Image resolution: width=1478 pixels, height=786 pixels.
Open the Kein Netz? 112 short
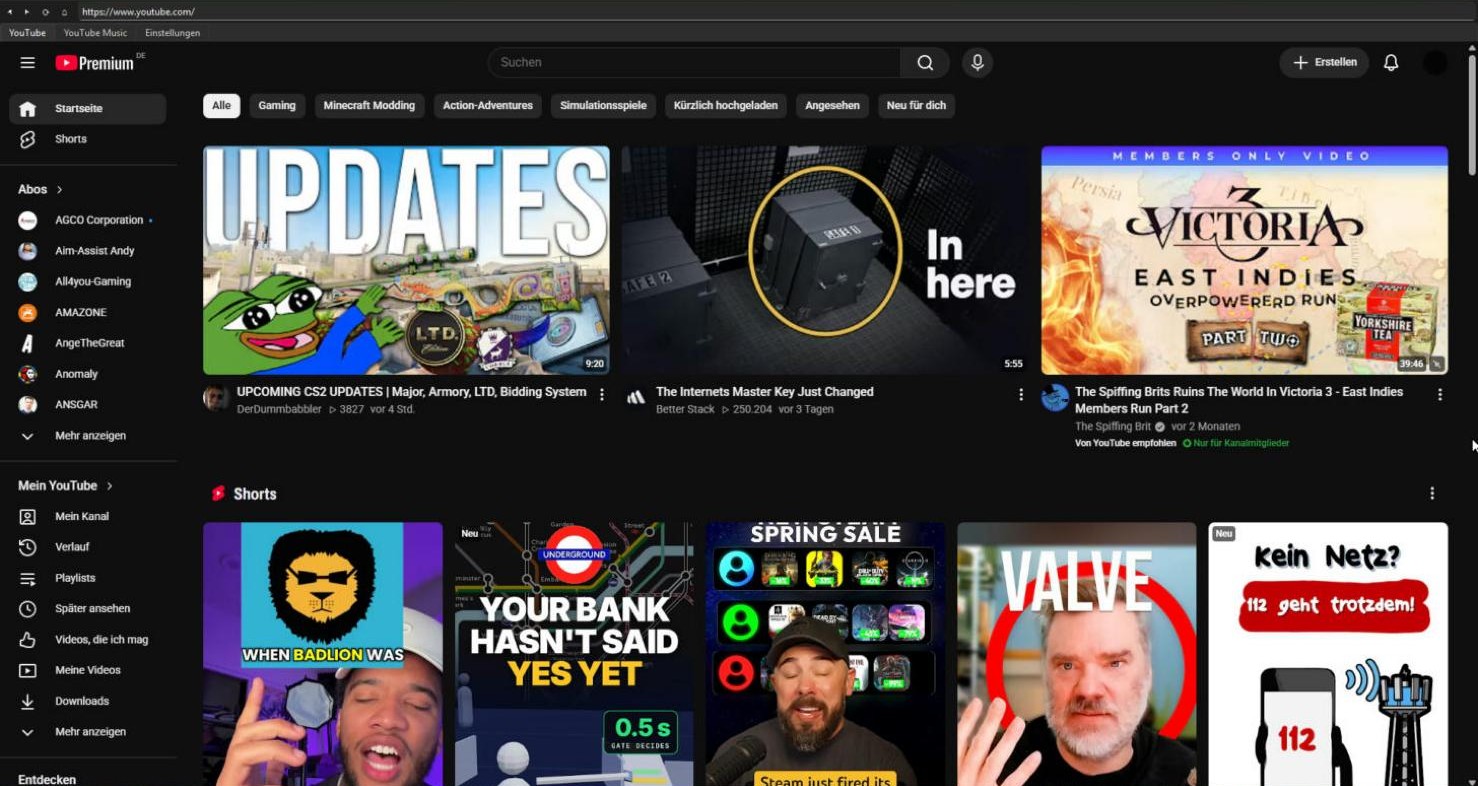[x=1328, y=654]
